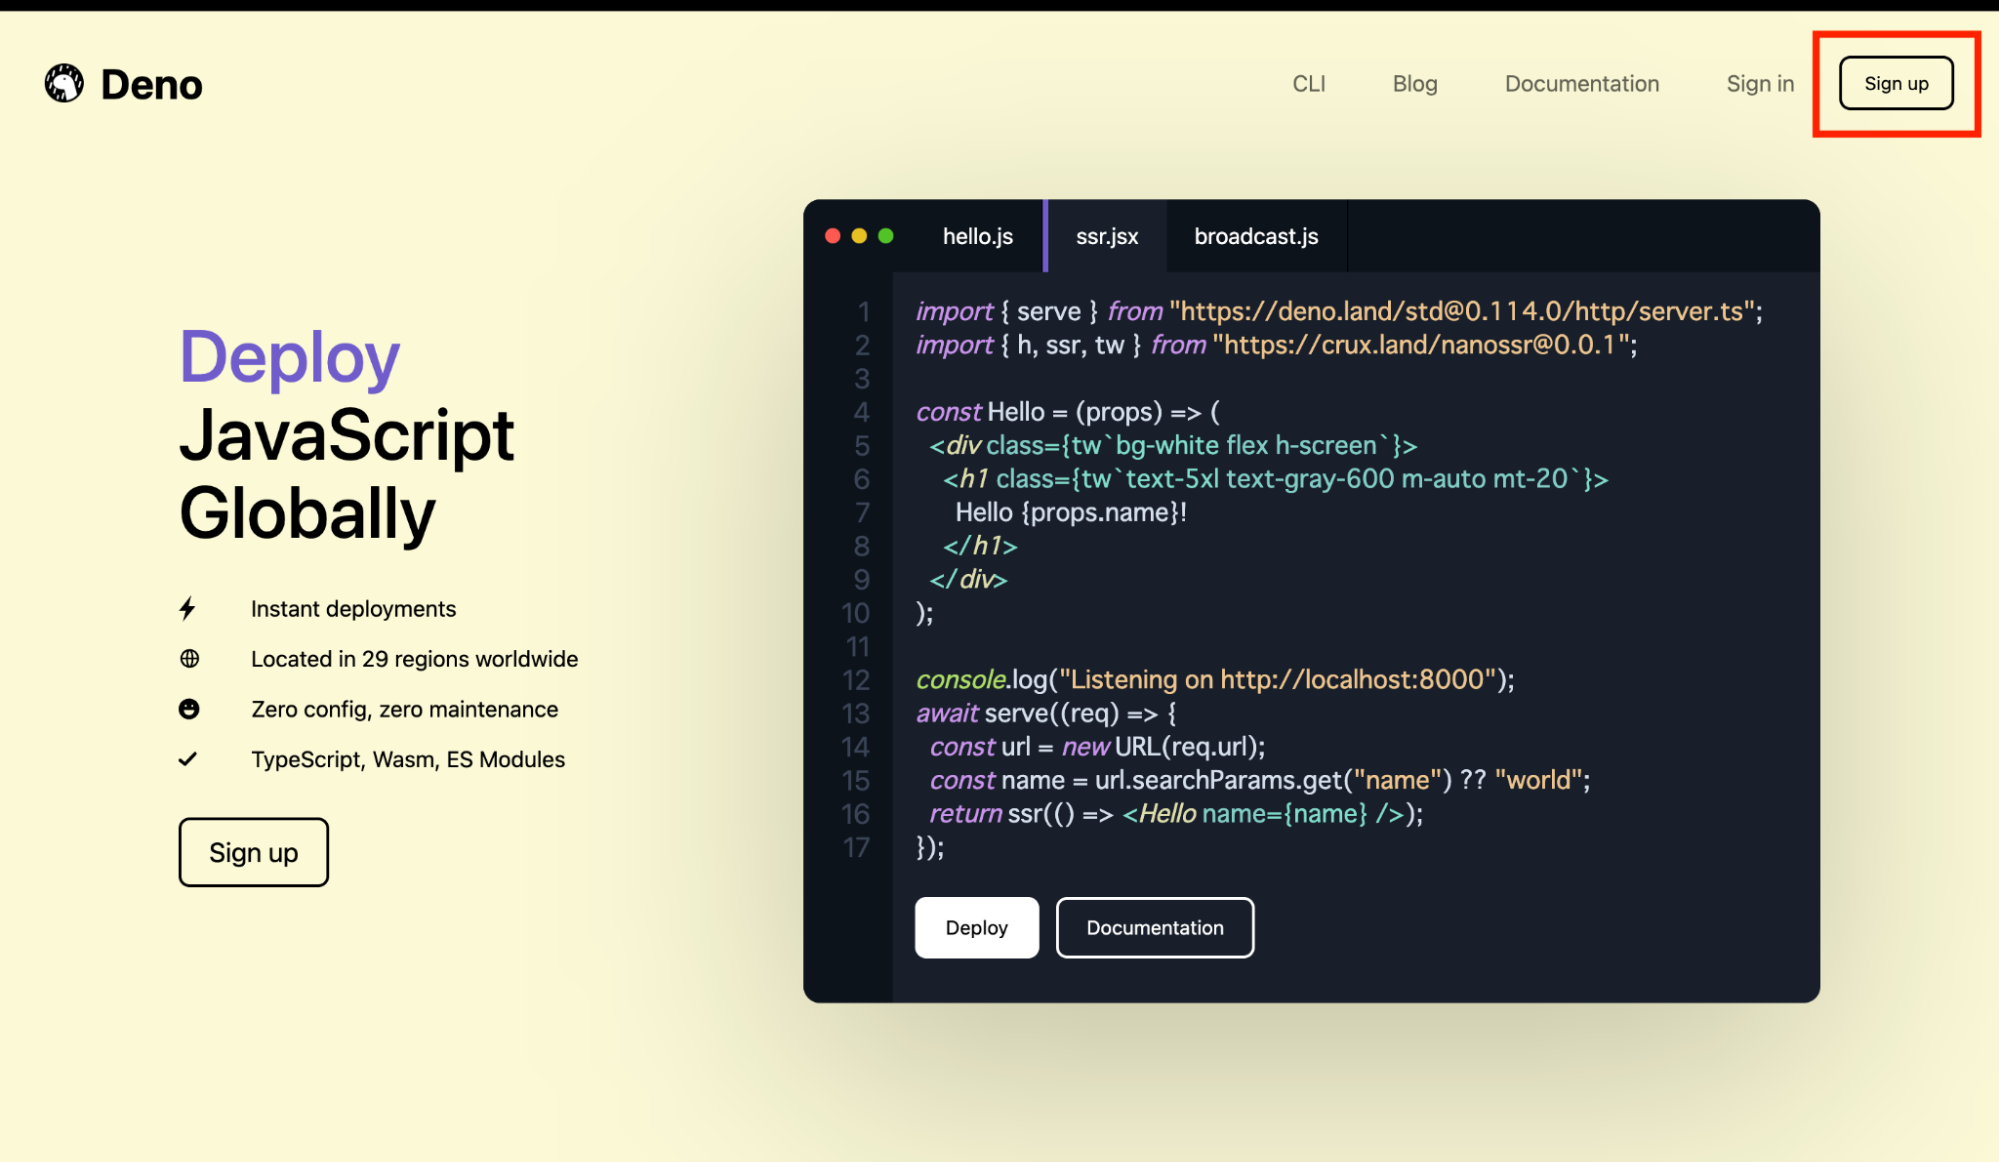Click the globe icon beside regions worldwide
1999x1162 pixels.
point(189,658)
